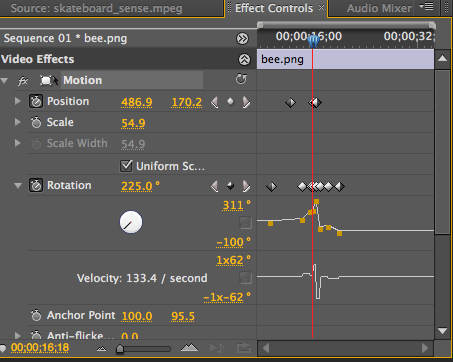This screenshot has width=453, height=362.
Task: Collapse the Motion effect group
Action: (4, 80)
